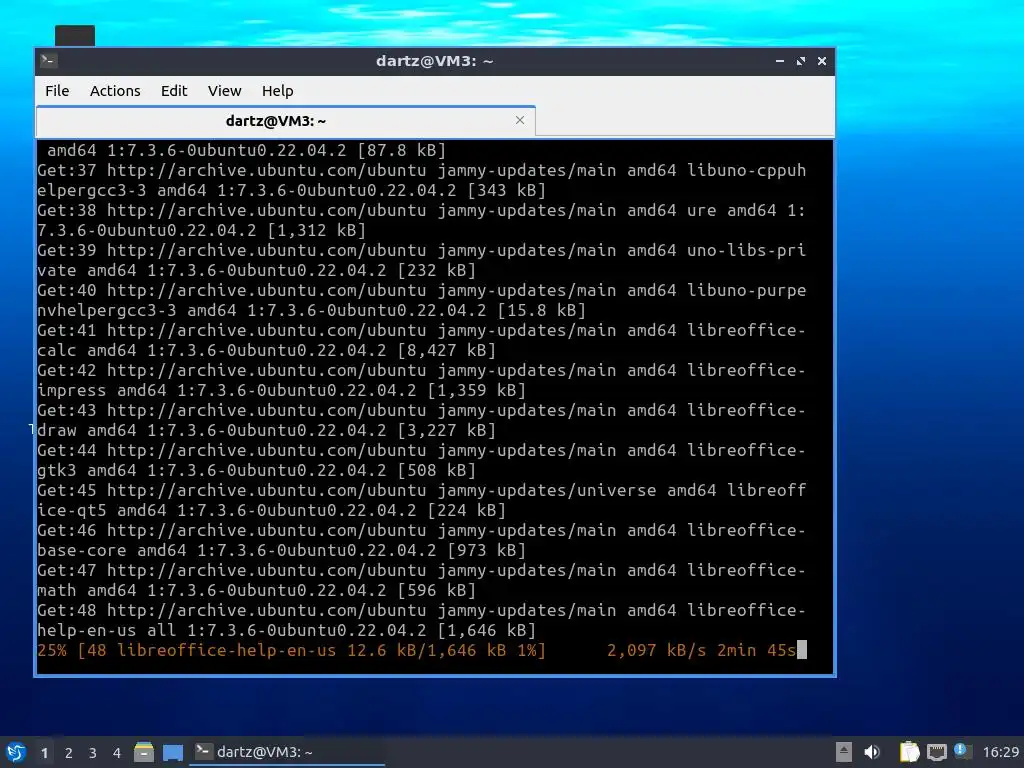Open the Edit menu
Viewport: 1024px width, 768px height.
coord(174,91)
